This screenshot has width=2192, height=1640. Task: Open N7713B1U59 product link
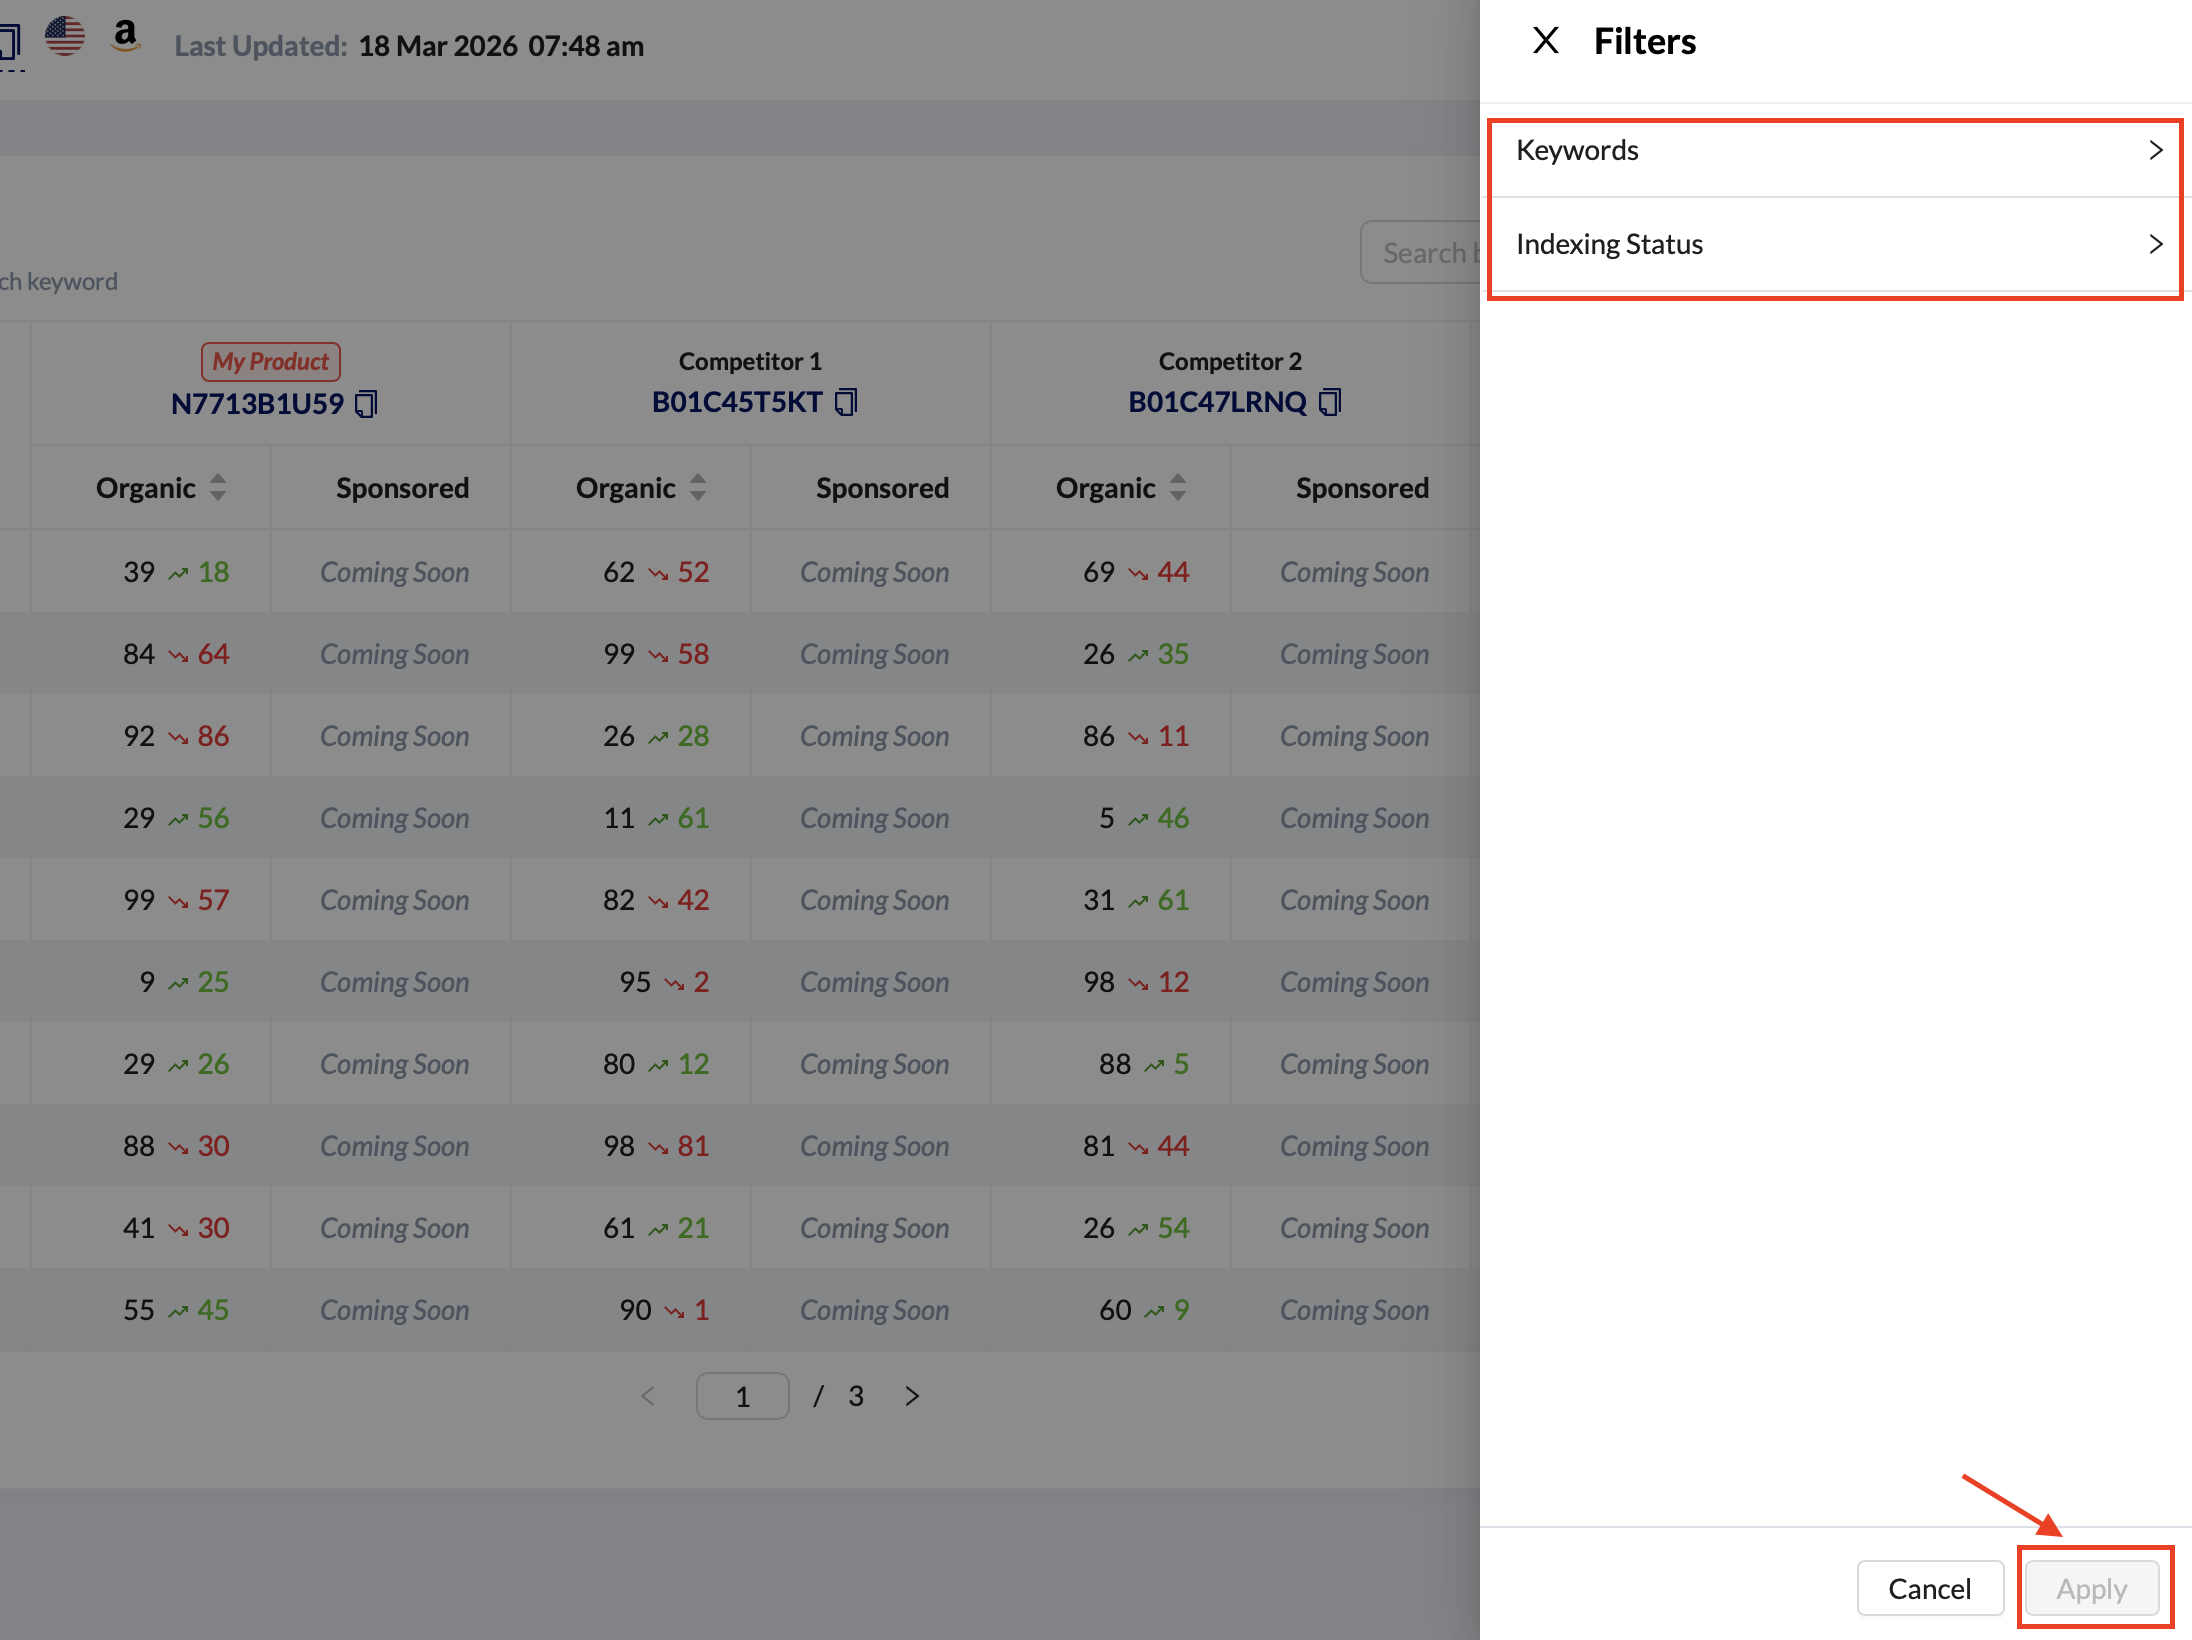tap(257, 404)
